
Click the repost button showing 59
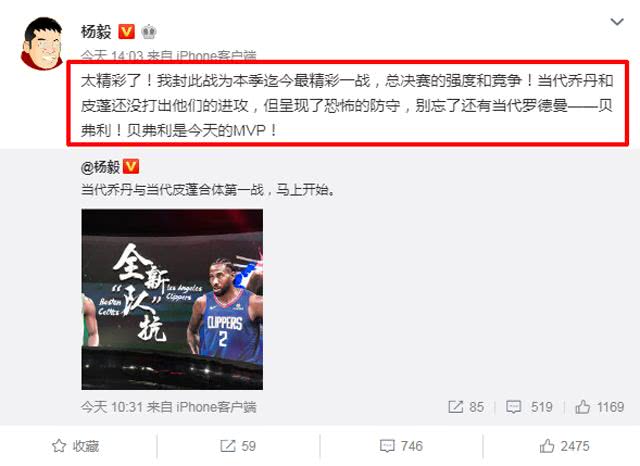(x=238, y=446)
